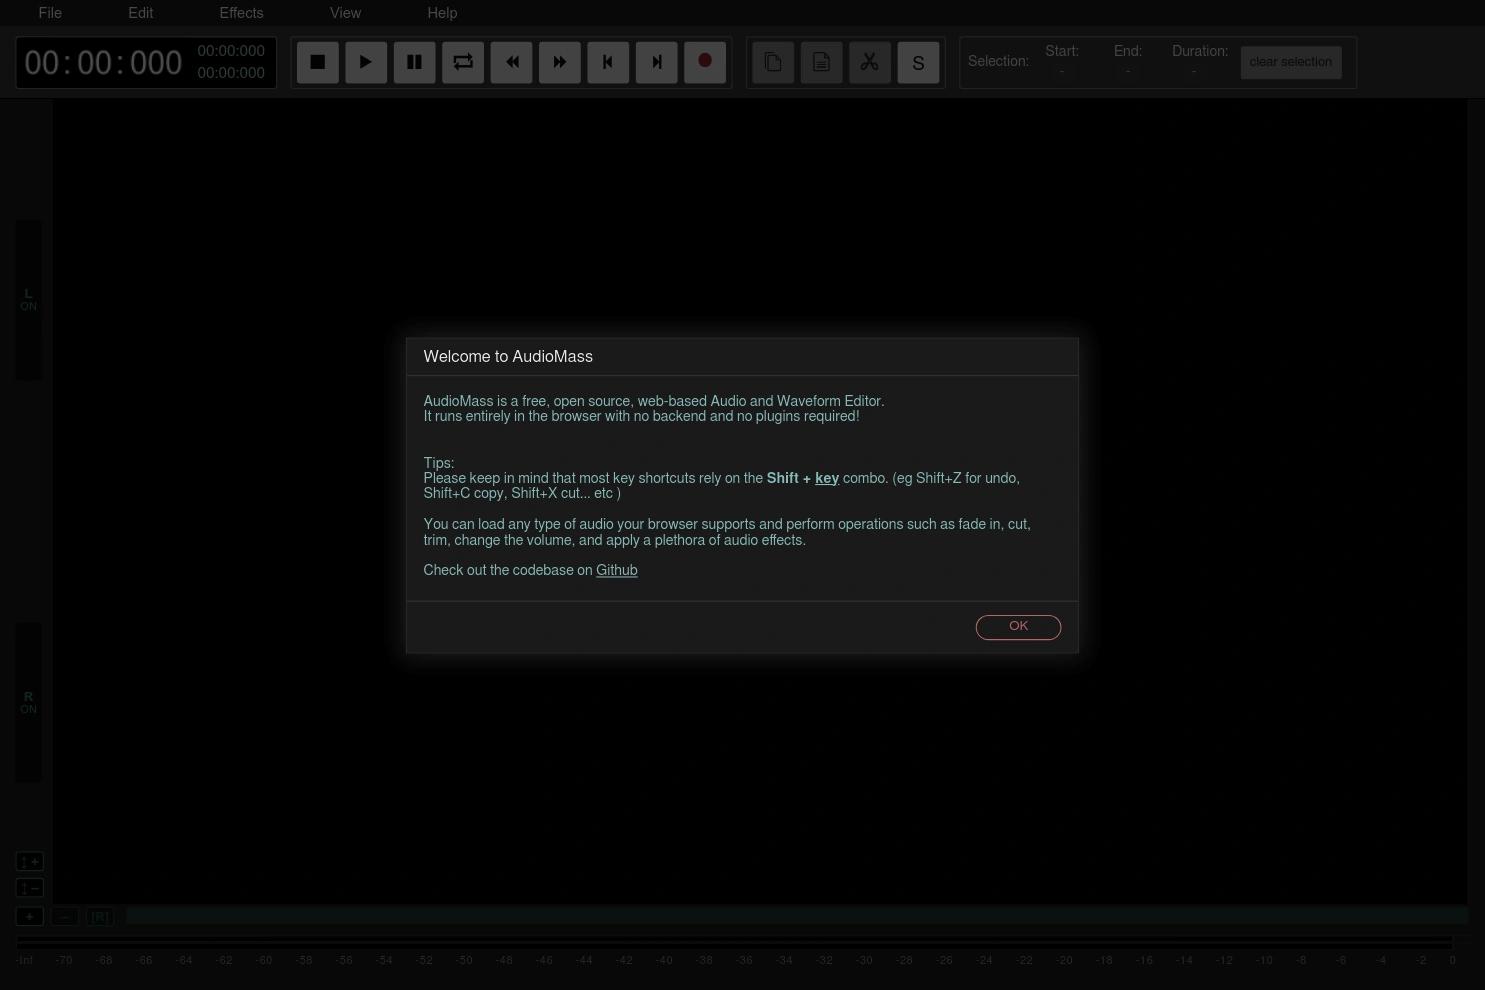
Task: Open the Edit menu
Action: (141, 13)
